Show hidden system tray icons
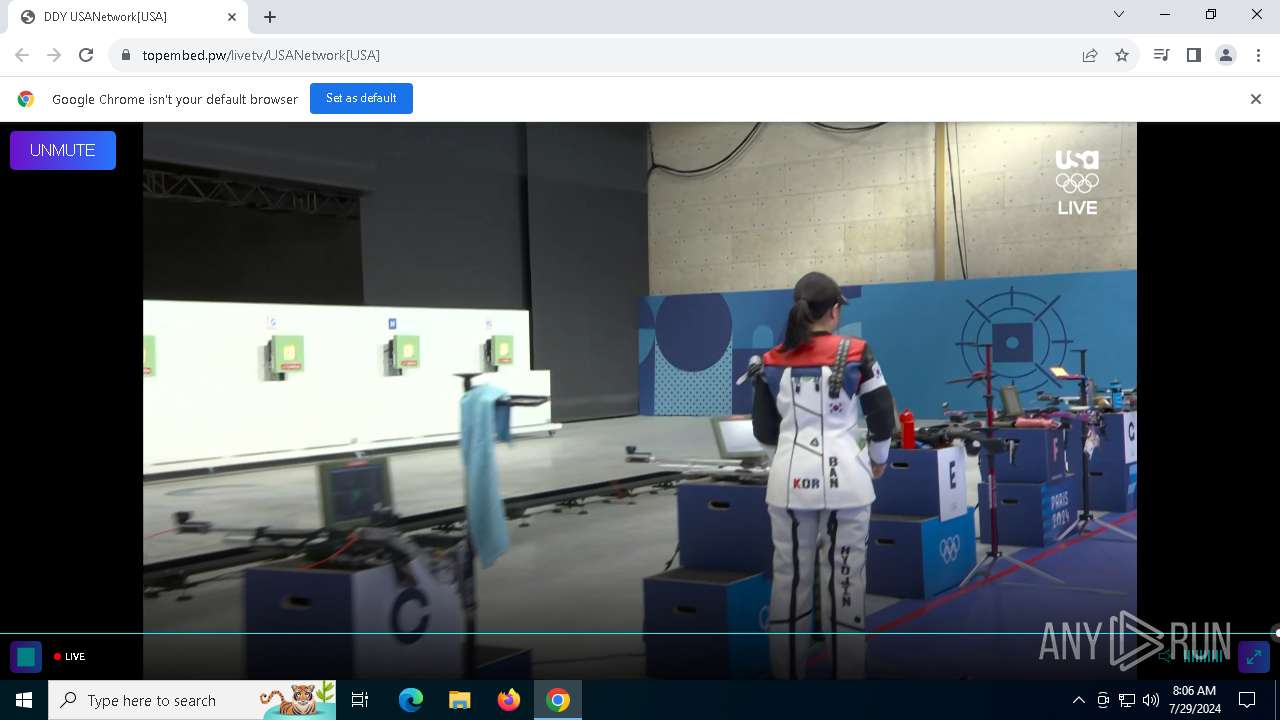 [1078, 700]
